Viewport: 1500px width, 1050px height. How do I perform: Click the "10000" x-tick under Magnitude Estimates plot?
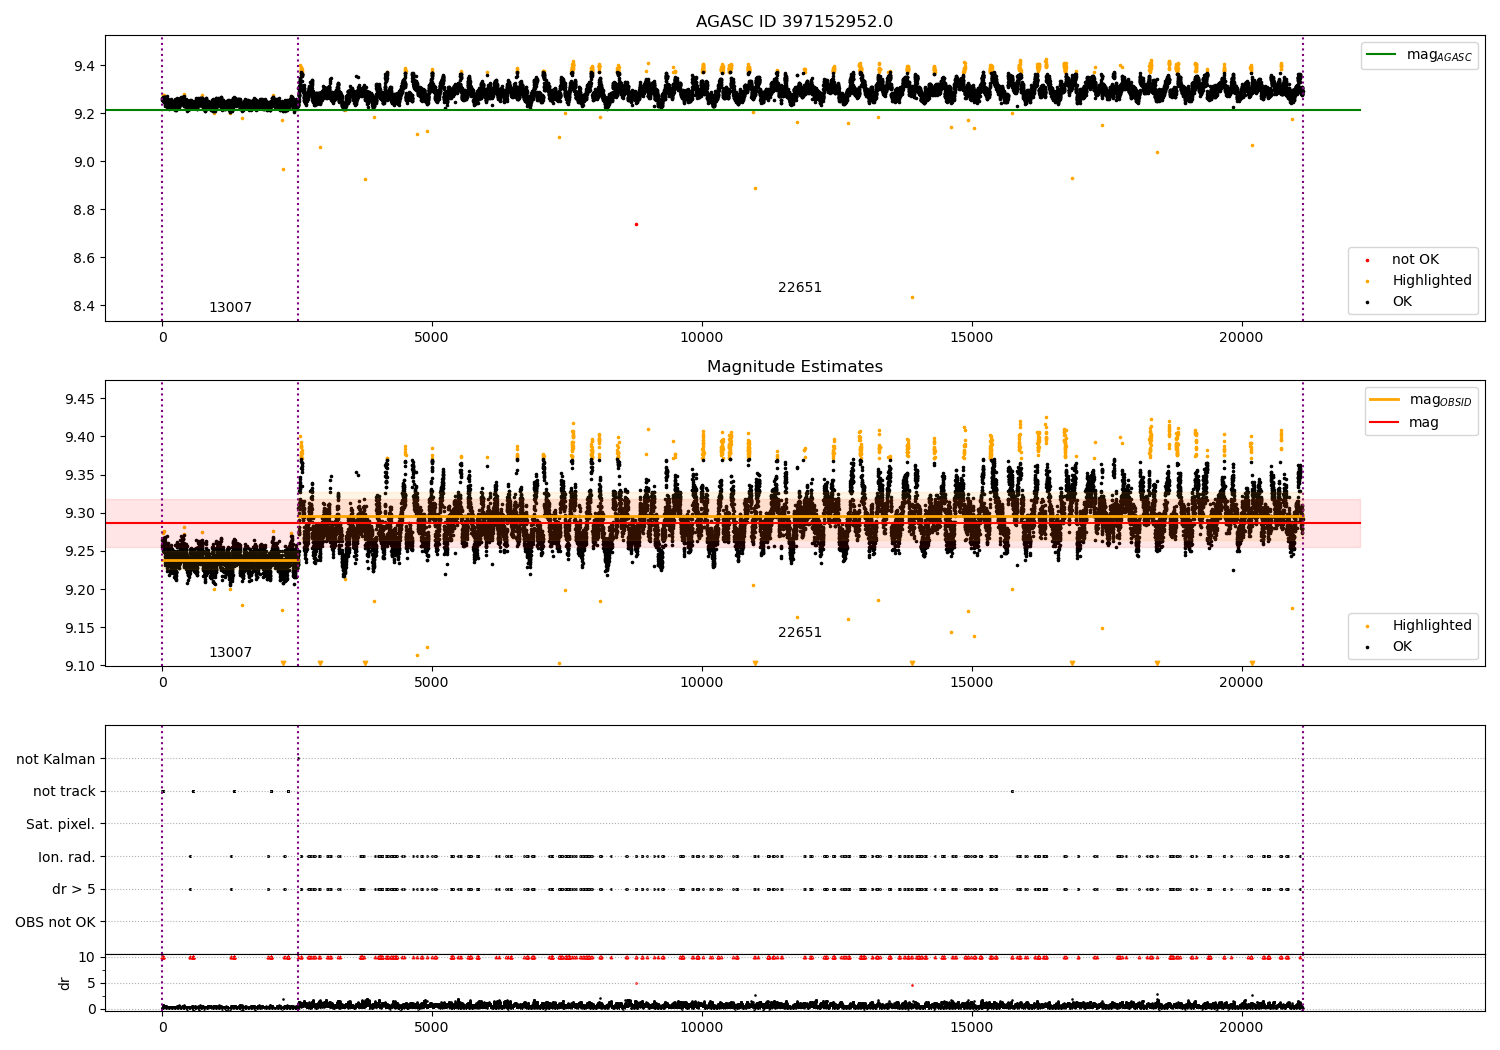coord(702,683)
